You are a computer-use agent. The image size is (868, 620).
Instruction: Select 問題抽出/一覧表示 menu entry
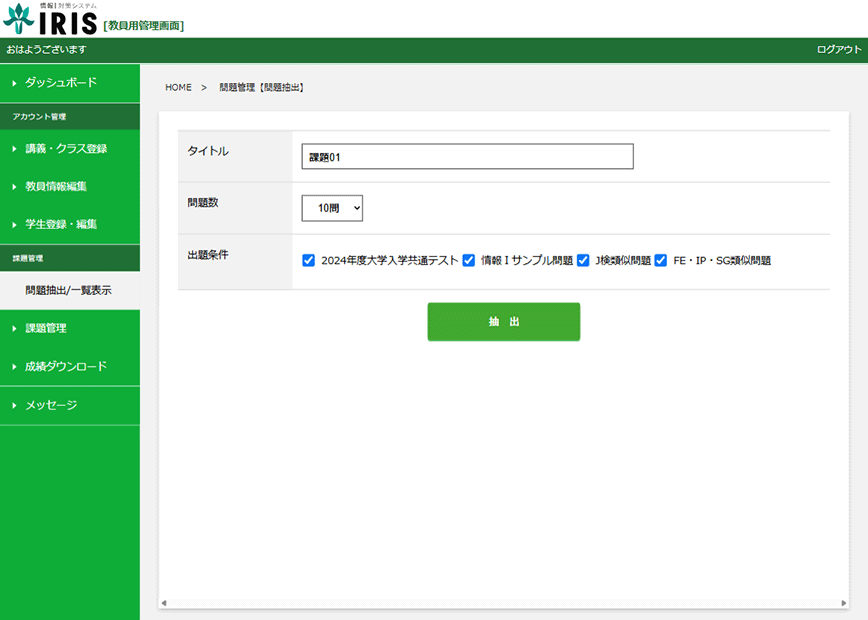70,290
